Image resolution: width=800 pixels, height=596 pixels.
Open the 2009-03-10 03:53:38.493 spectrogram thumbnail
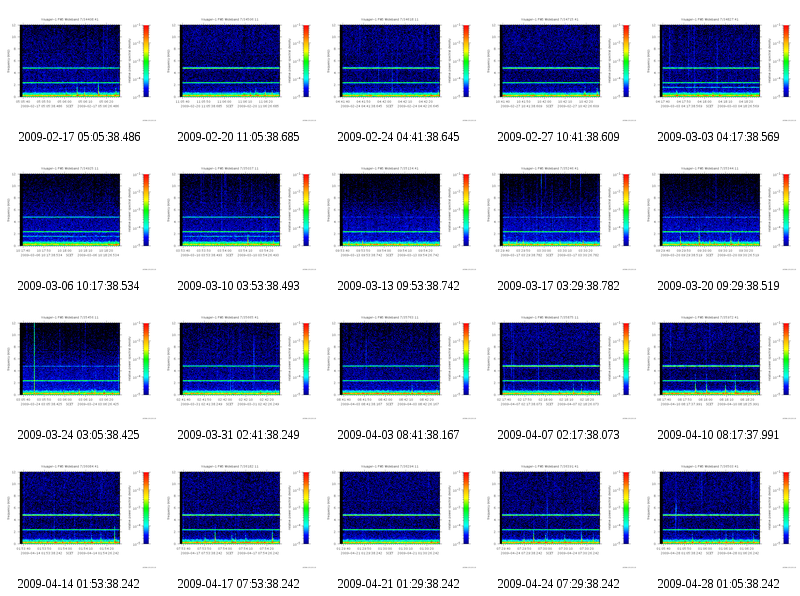(x=239, y=218)
